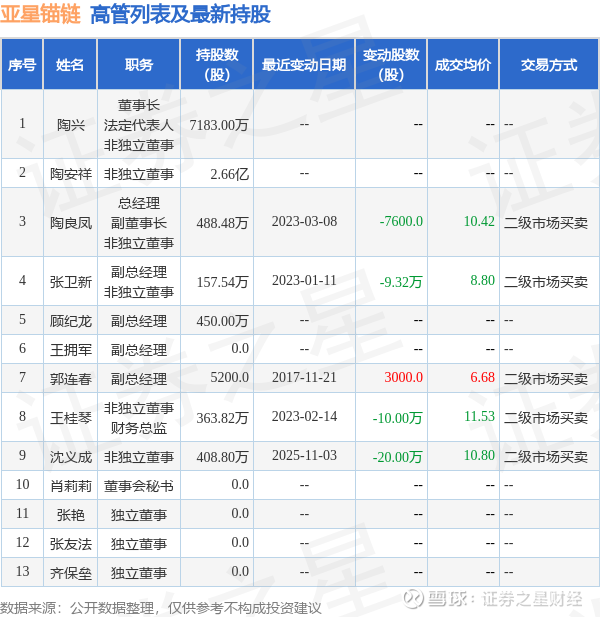The height and width of the screenshot is (617, 600).
Task: Click the 亚星锚链 title text
Action: coord(41,15)
